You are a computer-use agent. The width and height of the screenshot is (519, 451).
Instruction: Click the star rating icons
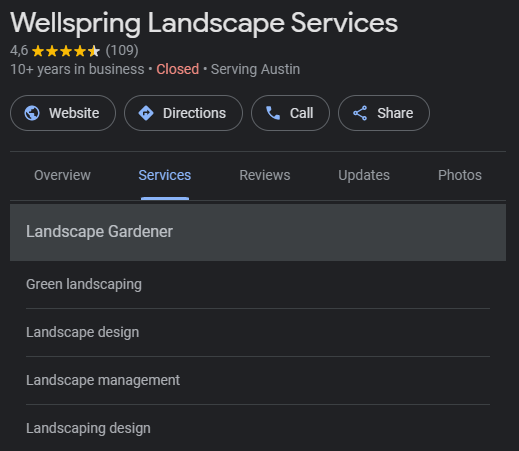pyautogui.click(x=66, y=51)
